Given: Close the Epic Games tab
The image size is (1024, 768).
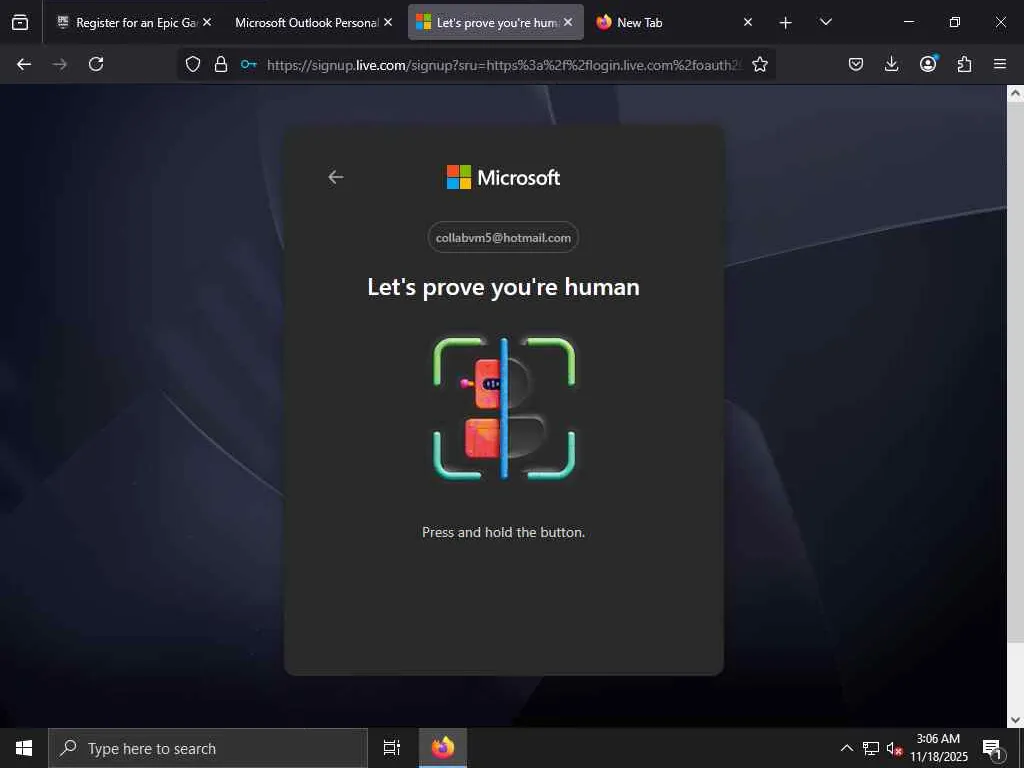Looking at the screenshot, I should pyautogui.click(x=207, y=22).
